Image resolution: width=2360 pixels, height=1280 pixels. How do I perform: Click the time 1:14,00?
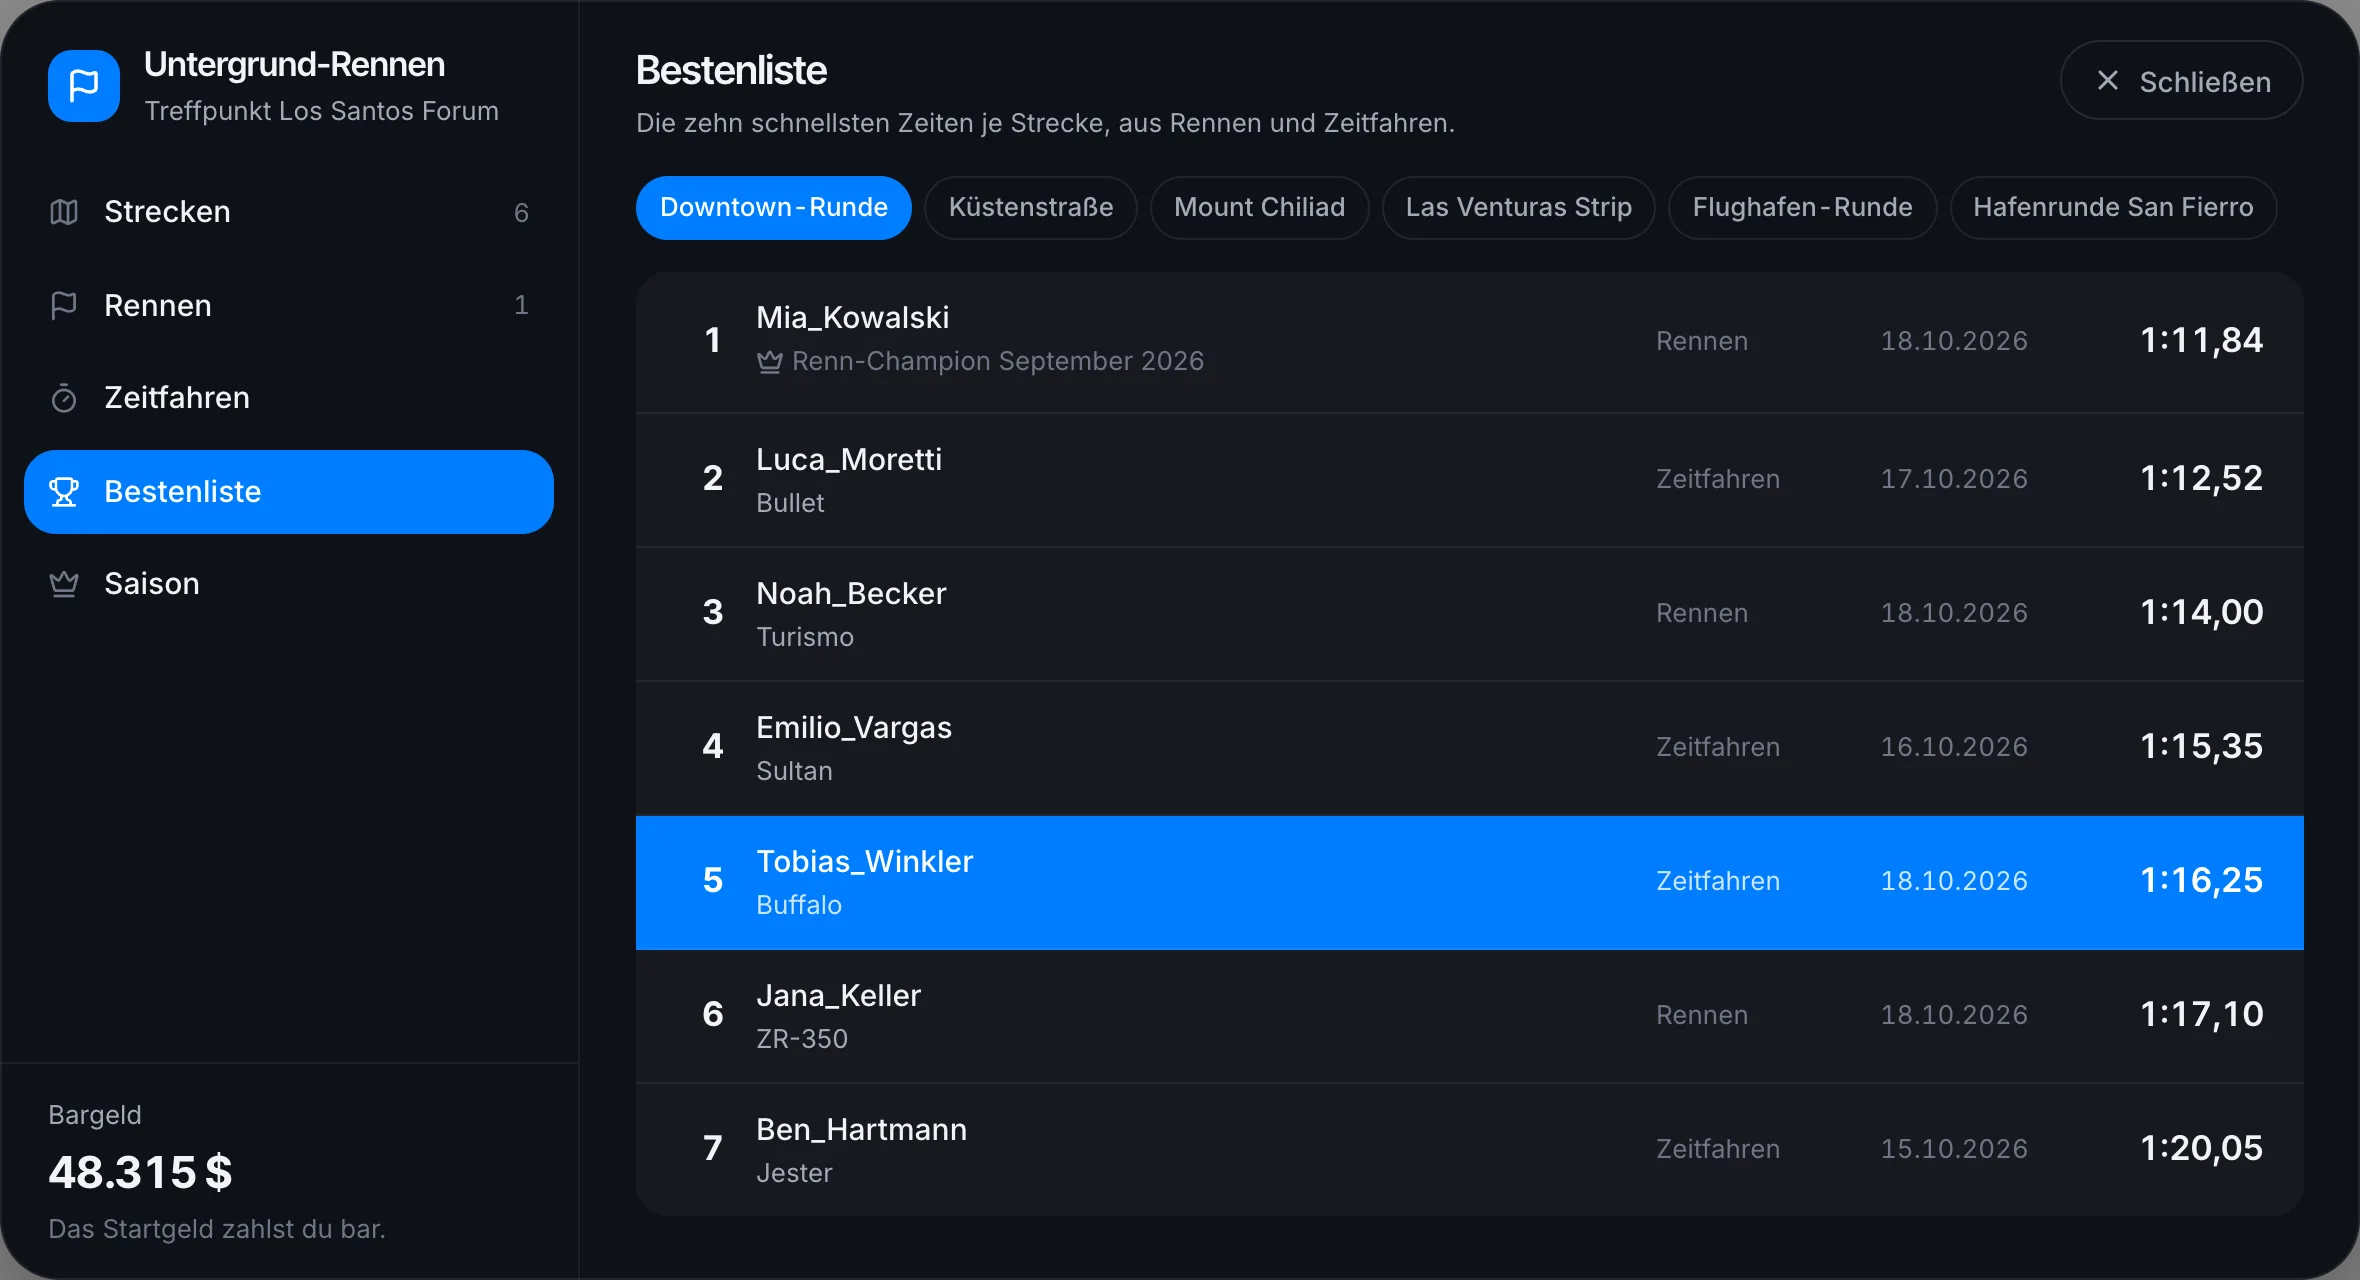coord(2201,613)
